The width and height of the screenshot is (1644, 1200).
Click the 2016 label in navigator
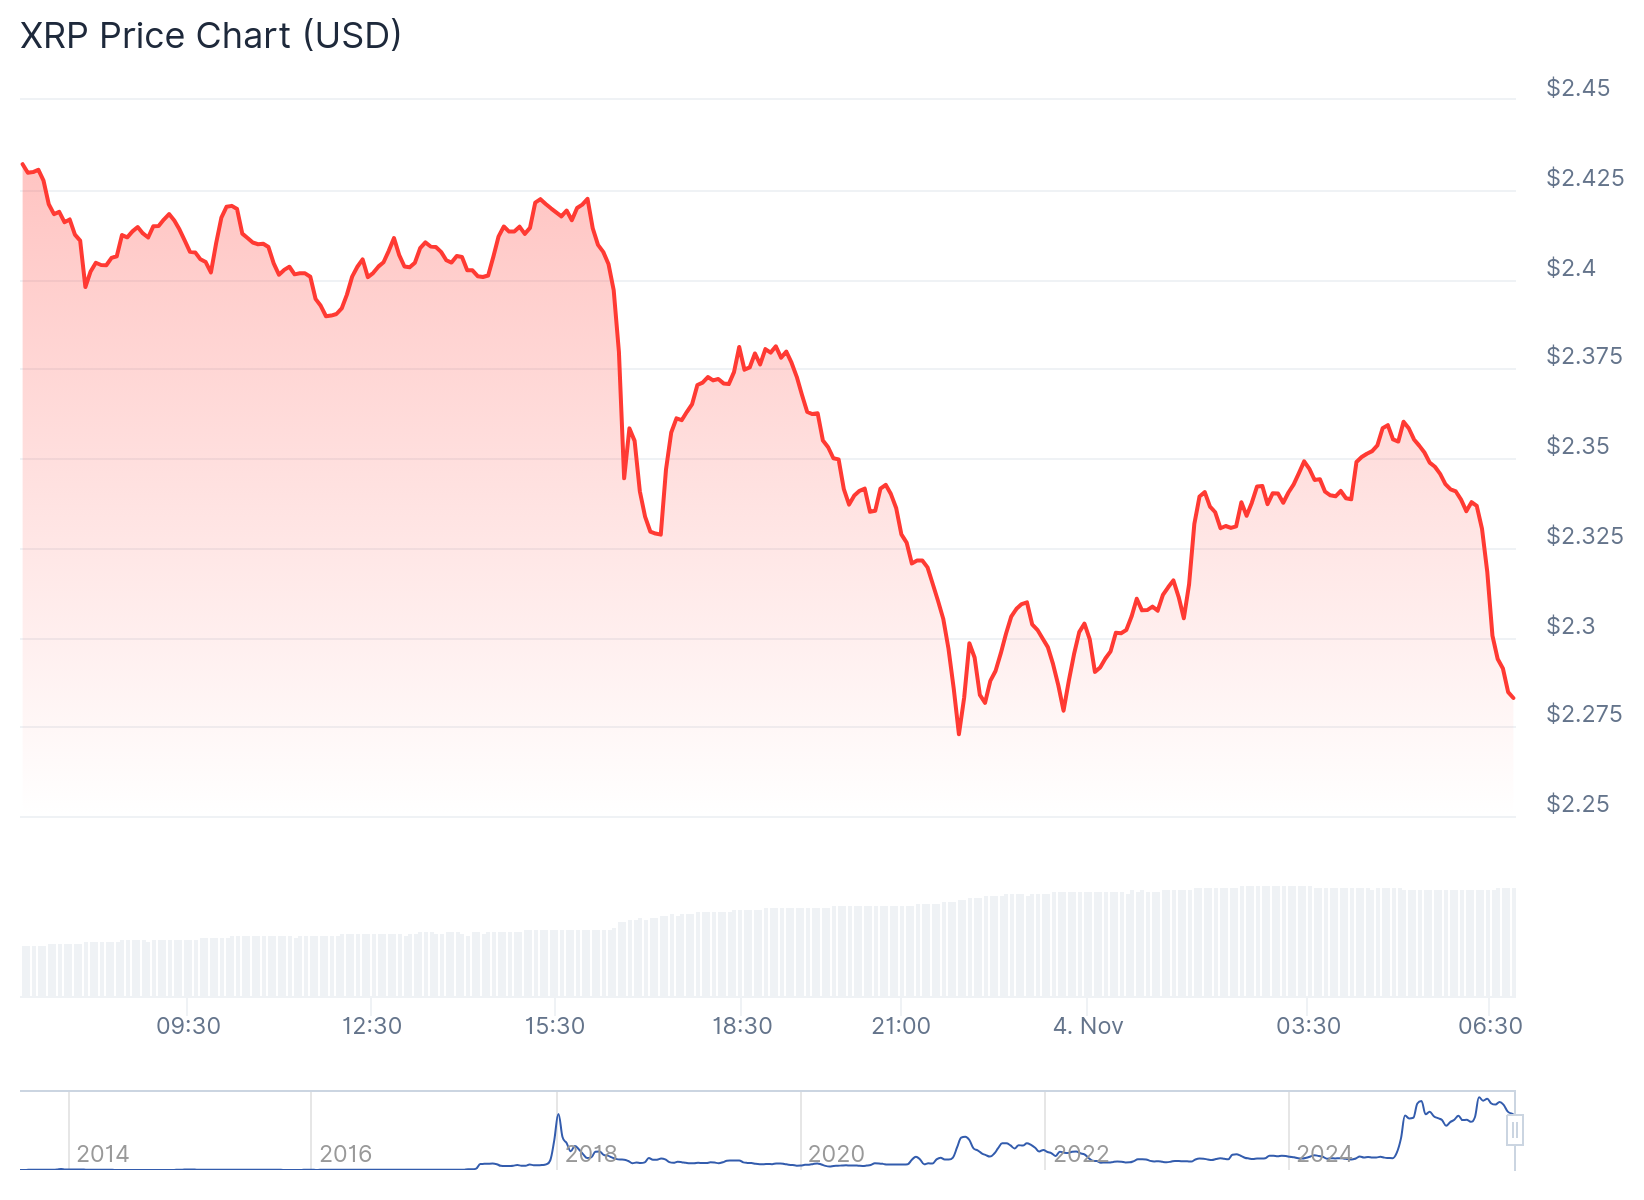point(346,1154)
